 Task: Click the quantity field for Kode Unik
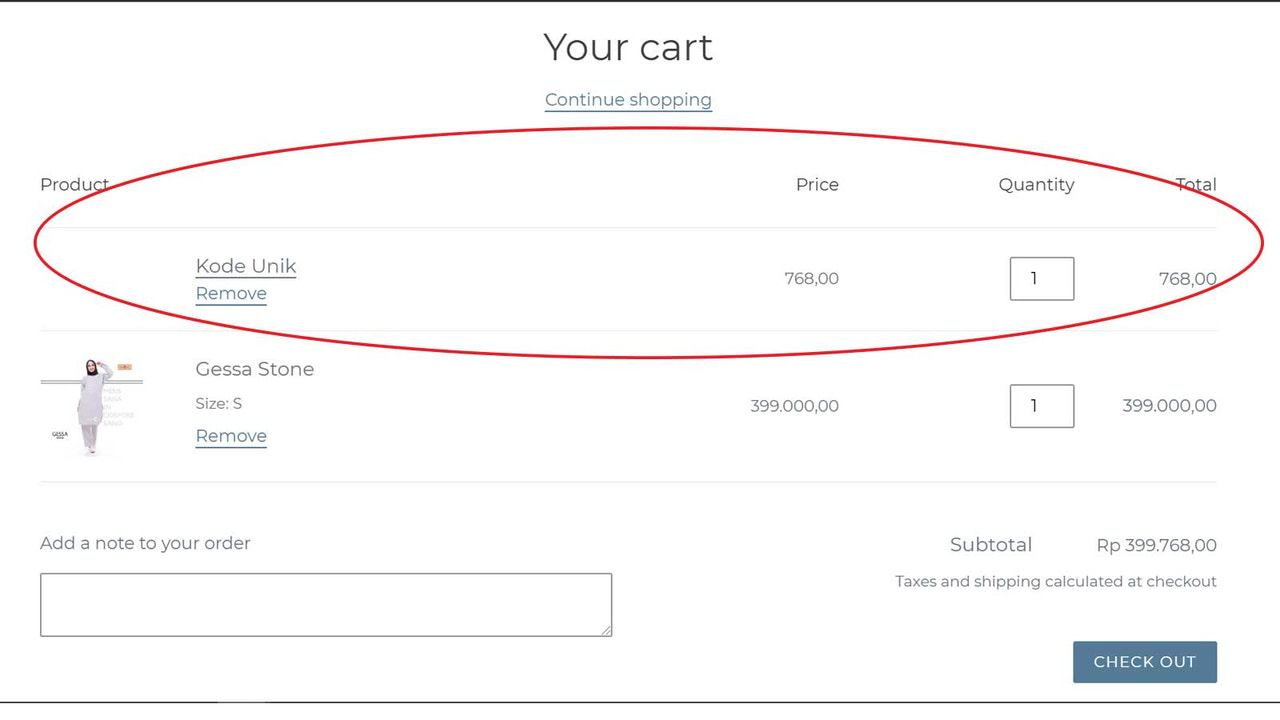[1042, 278]
